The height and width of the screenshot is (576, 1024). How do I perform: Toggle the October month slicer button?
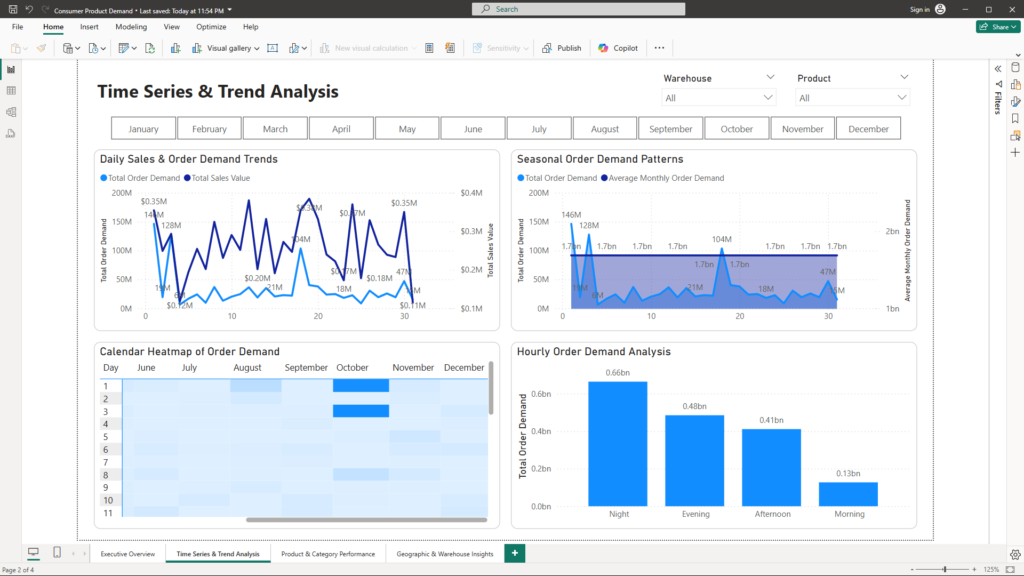736,129
